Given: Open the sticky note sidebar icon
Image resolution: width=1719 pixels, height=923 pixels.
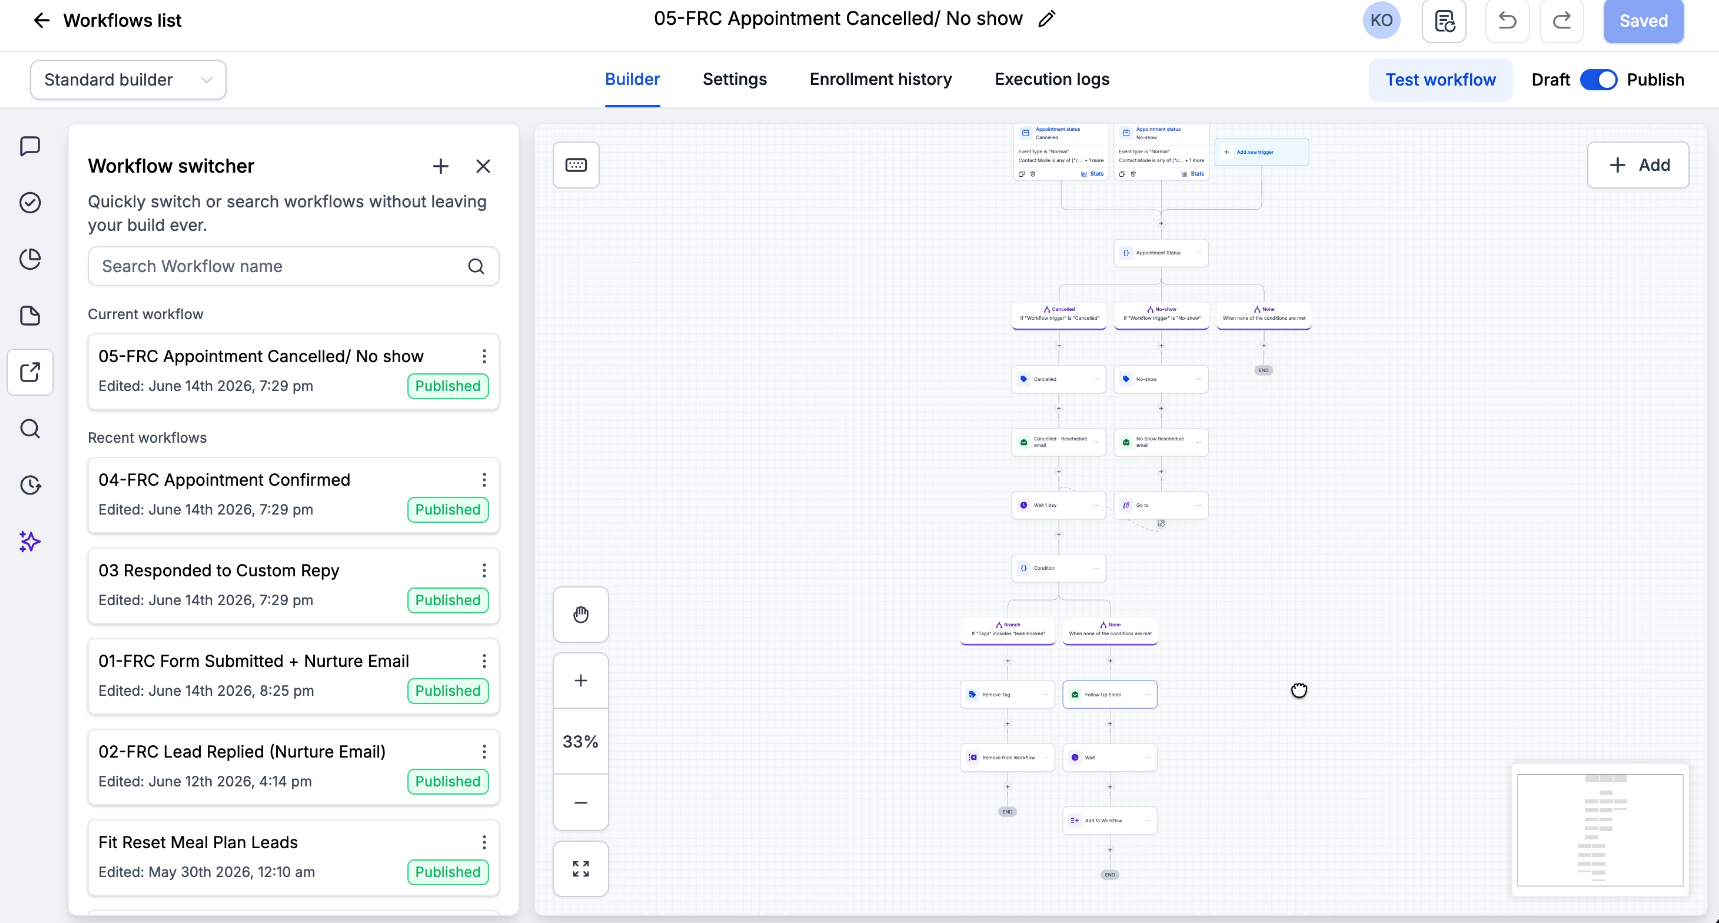Looking at the screenshot, I should pyautogui.click(x=30, y=316).
